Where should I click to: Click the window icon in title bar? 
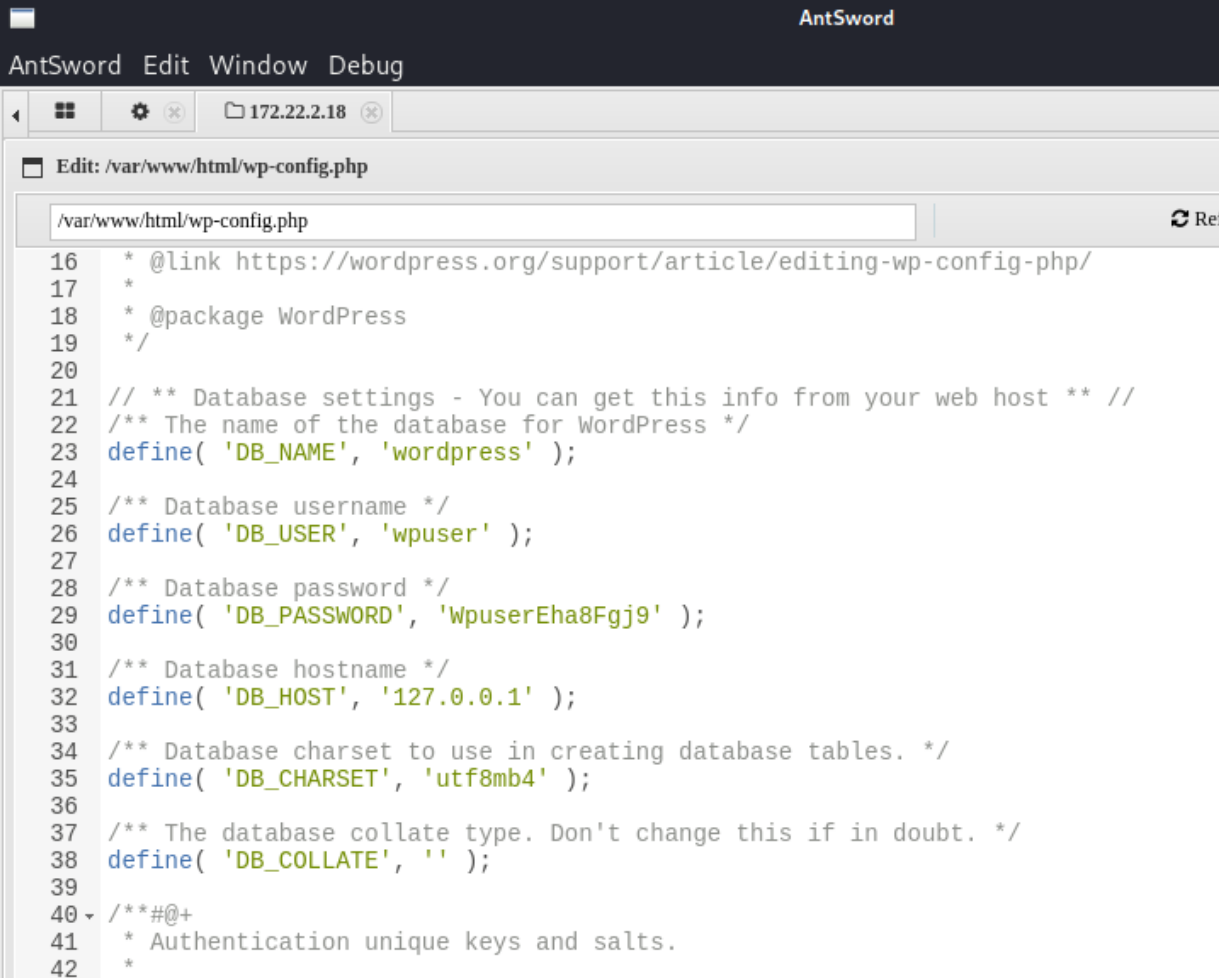(21, 18)
